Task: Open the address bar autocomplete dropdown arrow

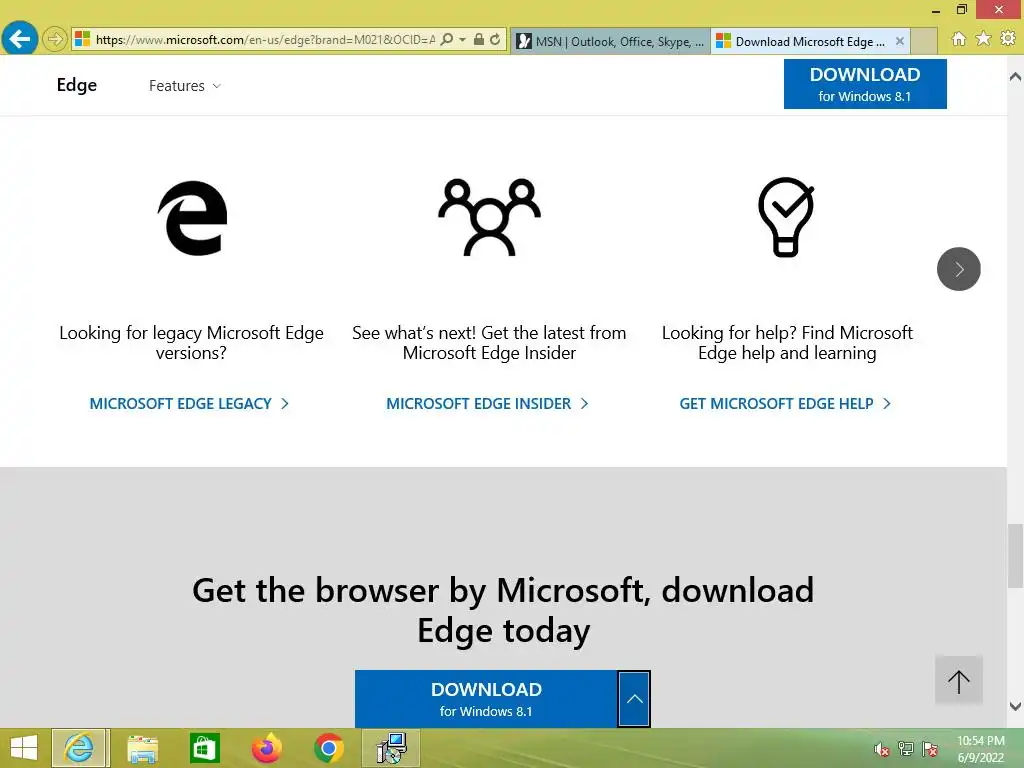Action: [462, 40]
